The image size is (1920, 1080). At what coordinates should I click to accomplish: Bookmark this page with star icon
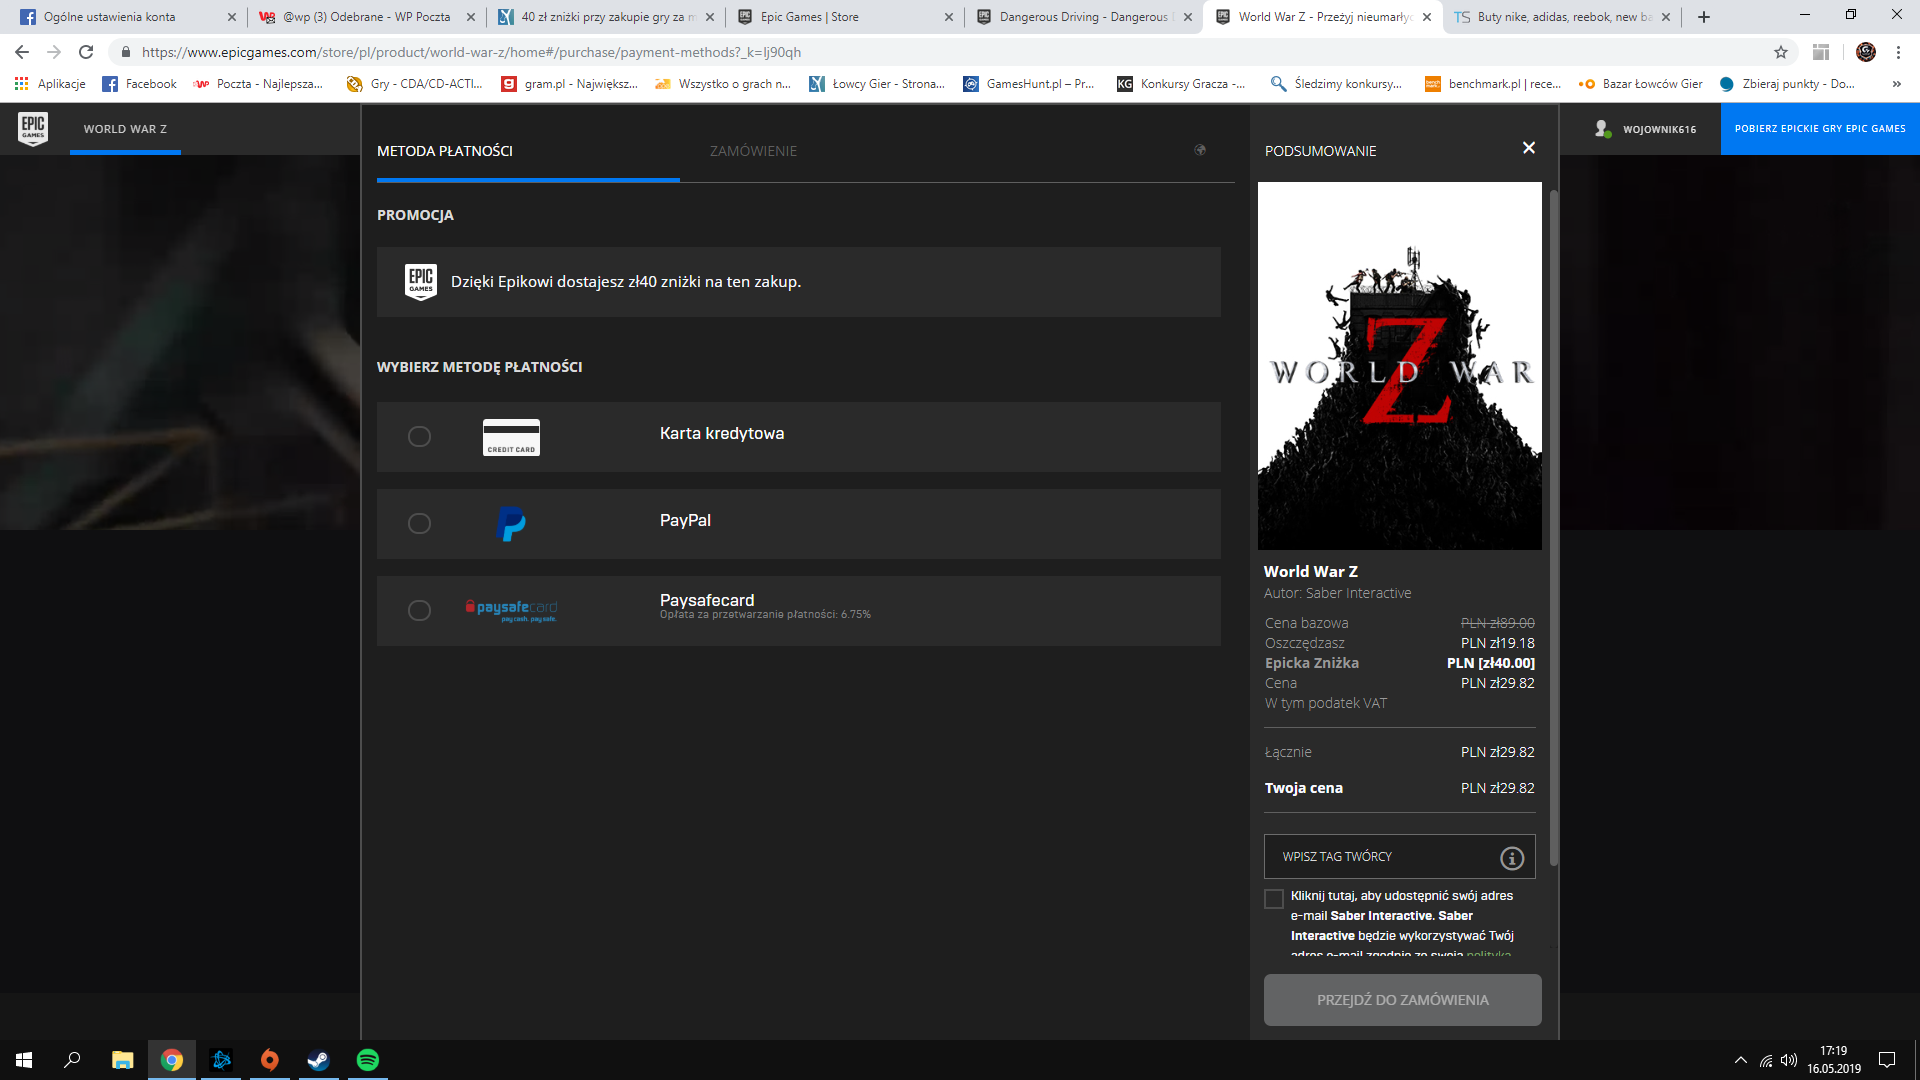click(1781, 52)
